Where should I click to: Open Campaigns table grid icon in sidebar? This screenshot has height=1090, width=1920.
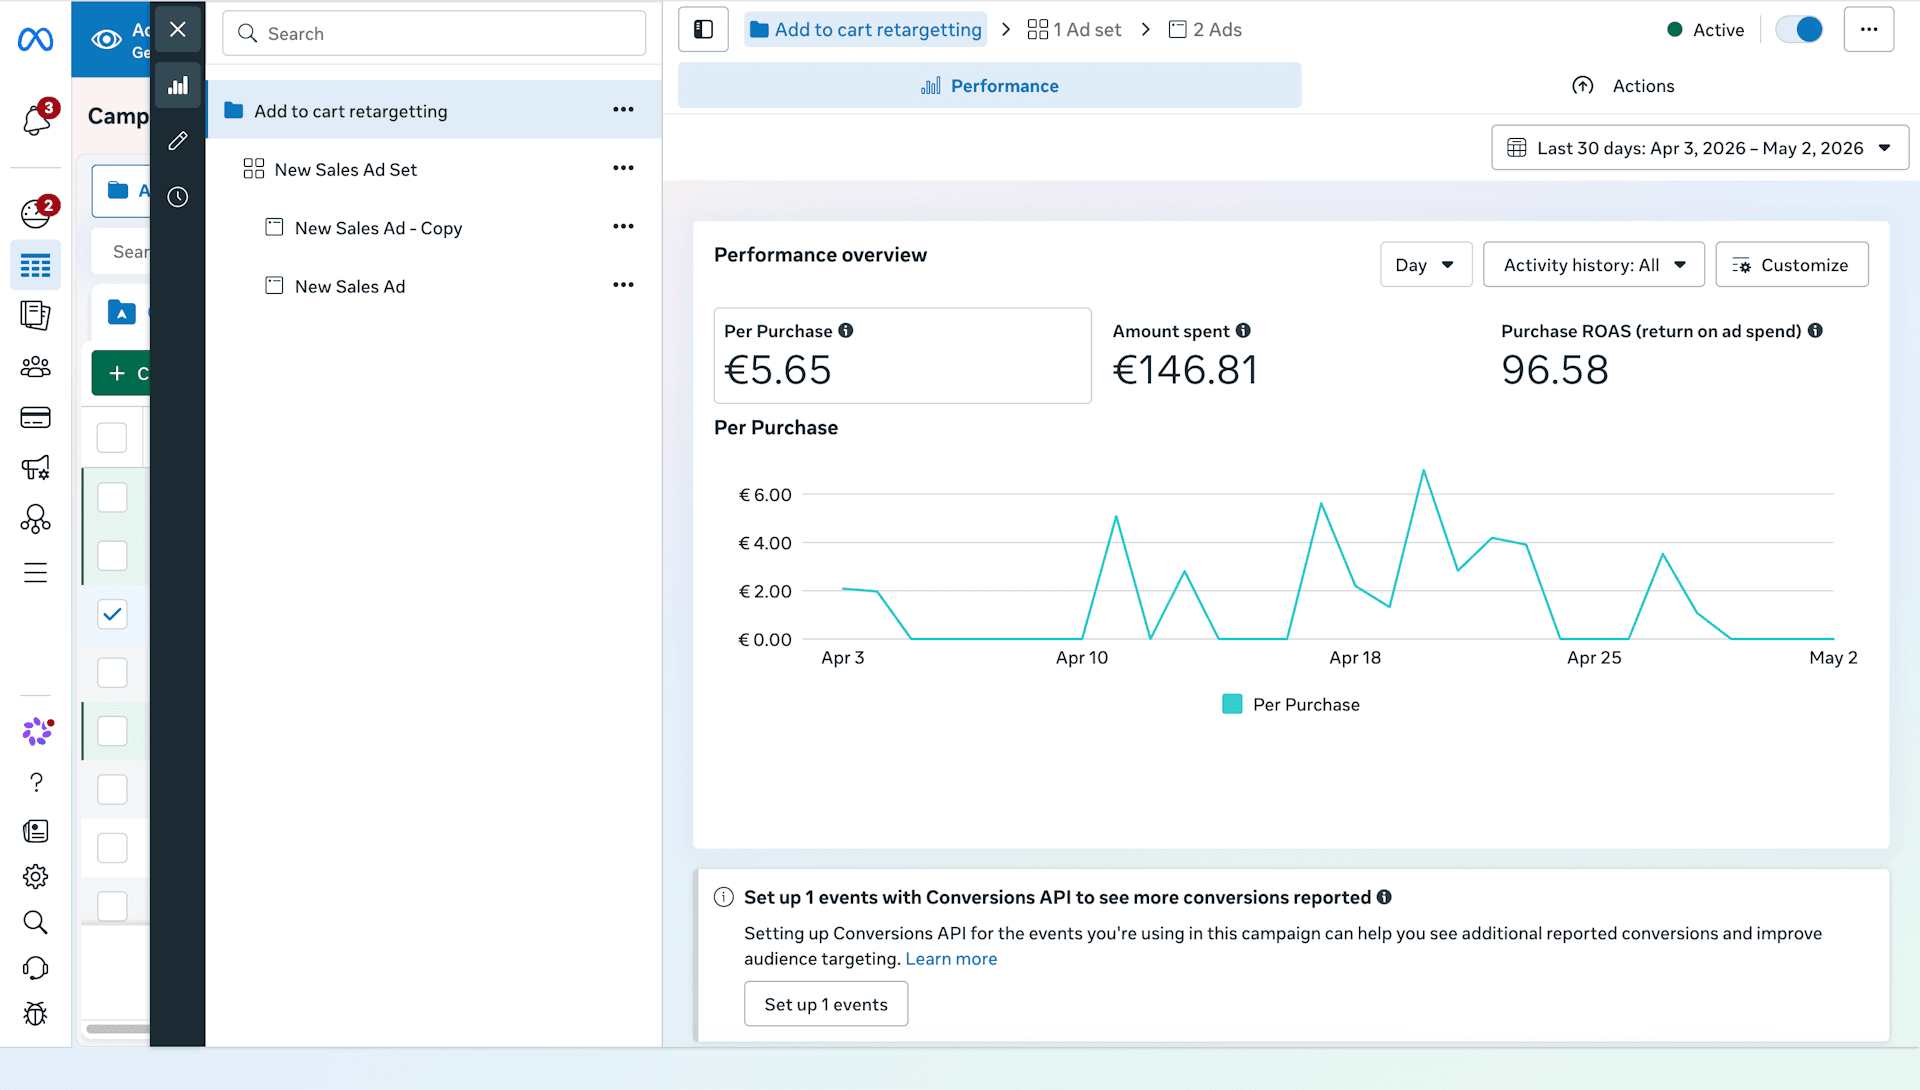[35, 265]
